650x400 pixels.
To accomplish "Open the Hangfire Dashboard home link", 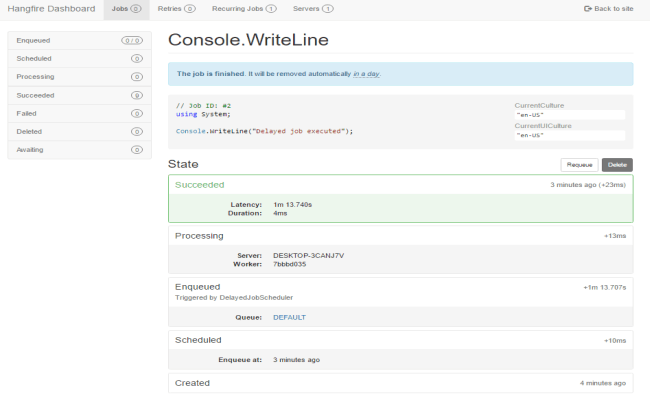I will [x=51, y=8].
